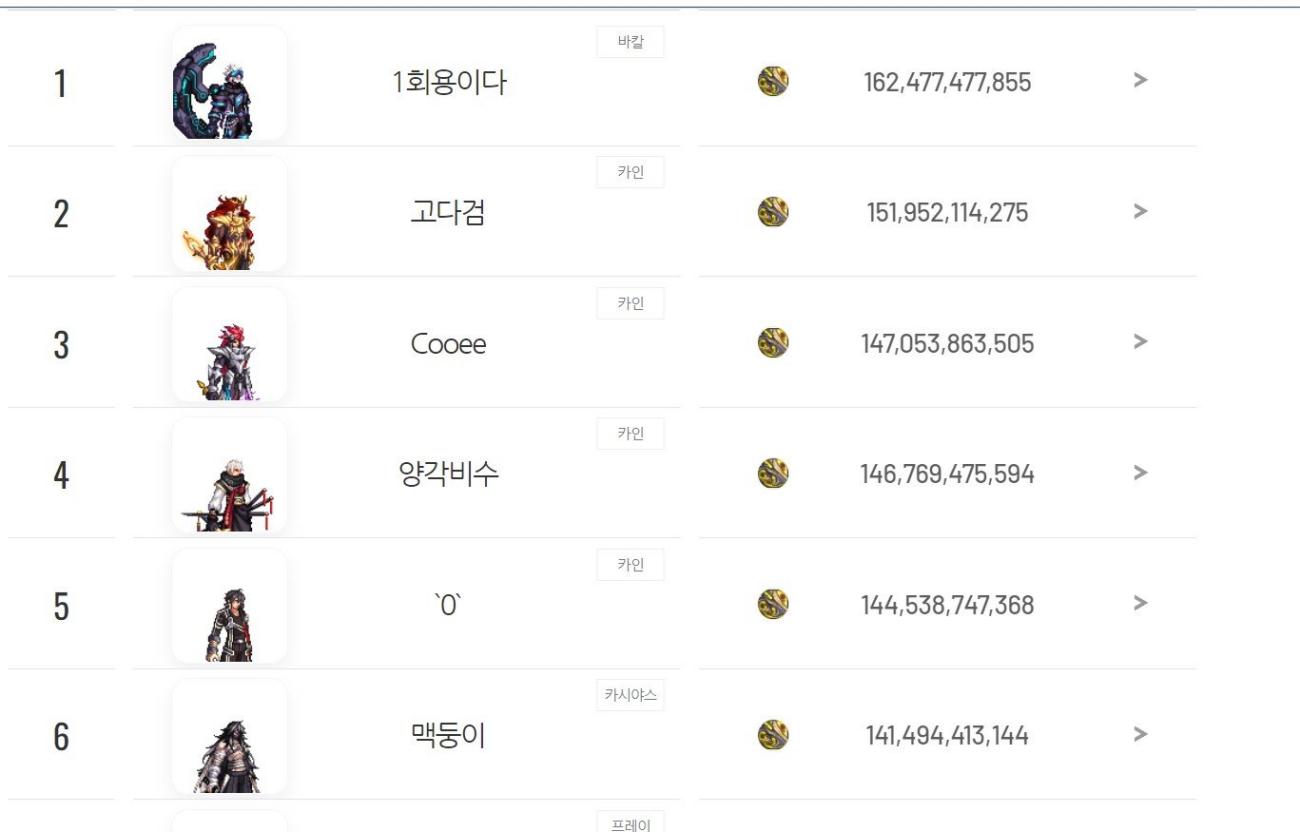Expand 고다검's row using the chevron
Image resolution: width=1300 pixels, height=832 pixels.
coord(1140,211)
